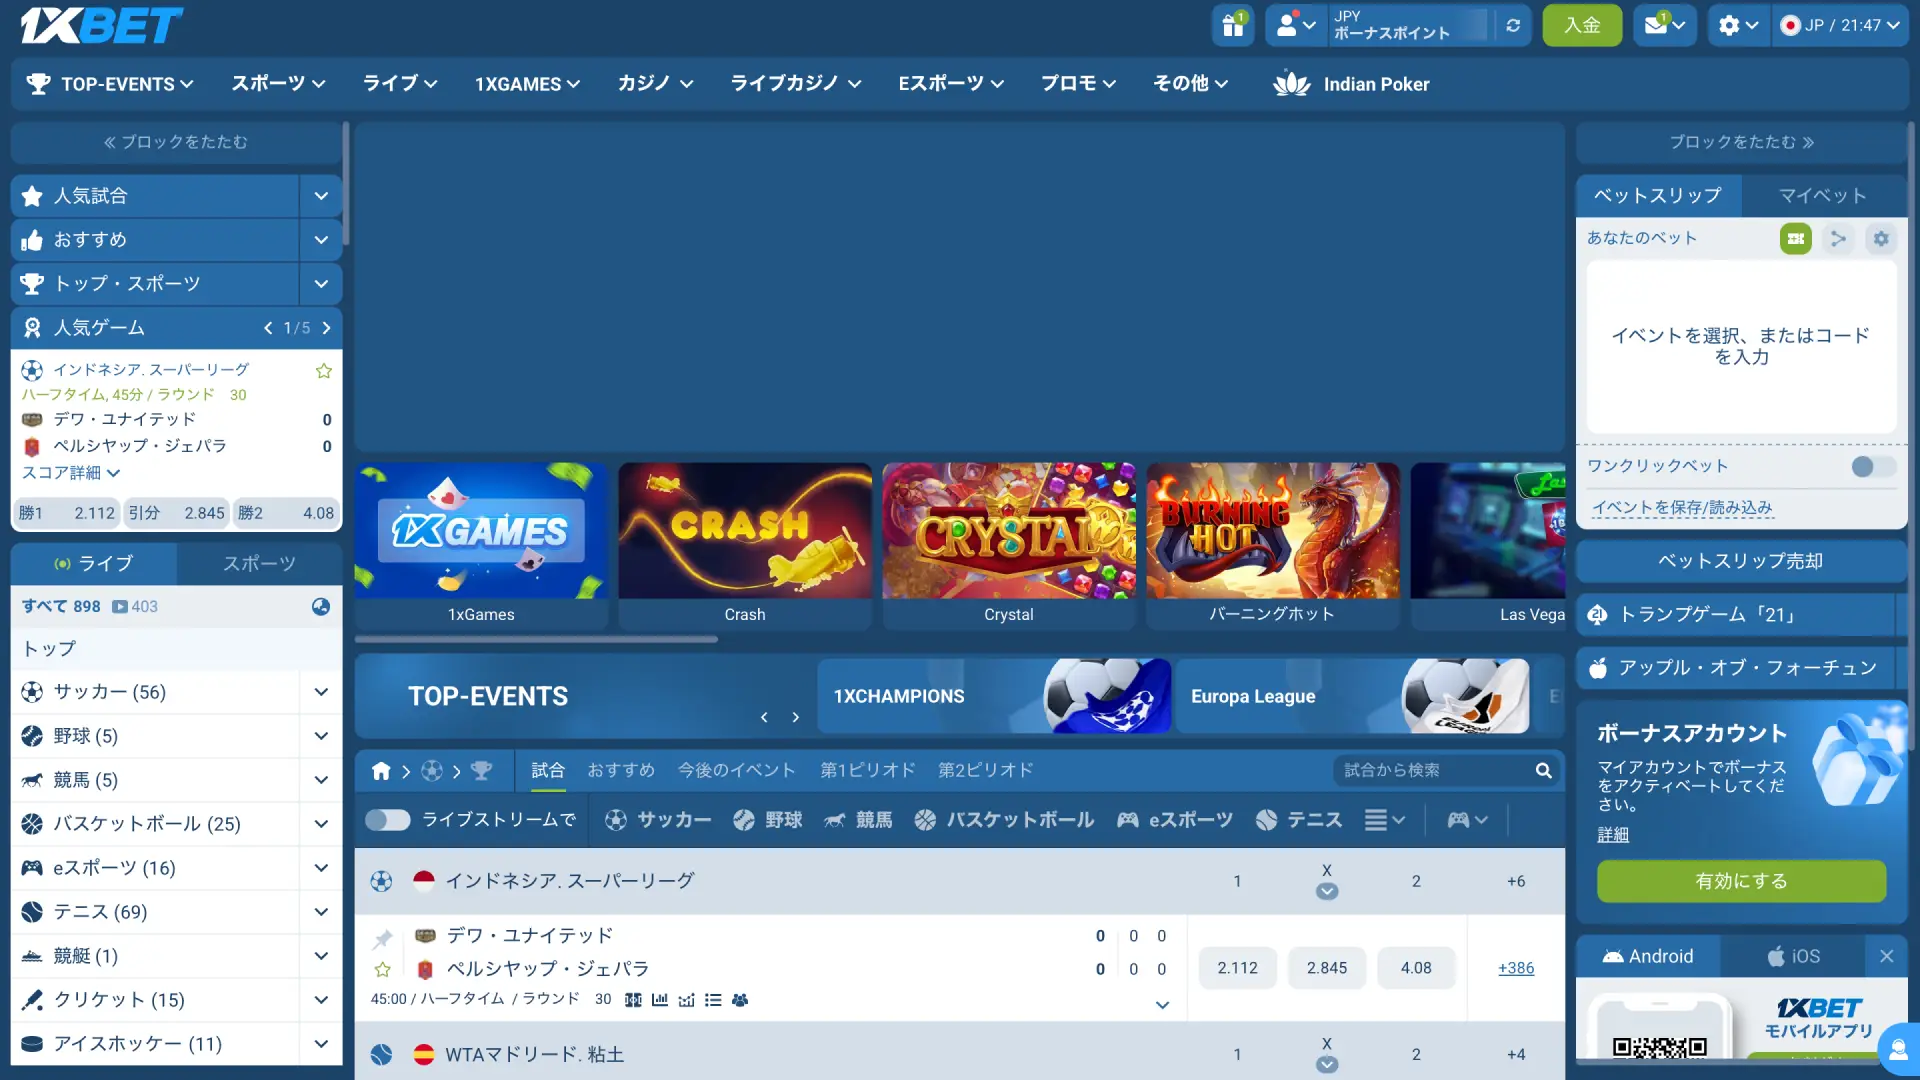The width and height of the screenshot is (1920, 1080).
Task: Go to home icon in breadcrumb
Action: [x=381, y=771]
